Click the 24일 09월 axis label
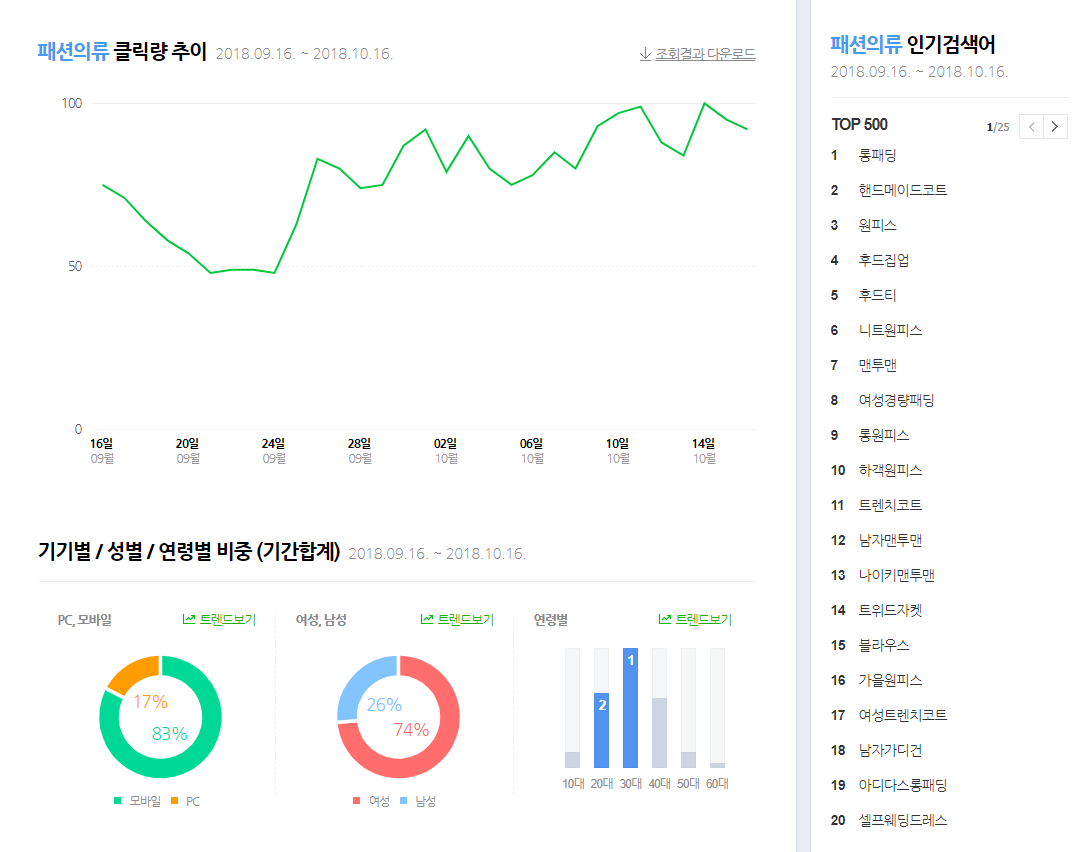This screenshot has height=852, width=1083. click(274, 451)
